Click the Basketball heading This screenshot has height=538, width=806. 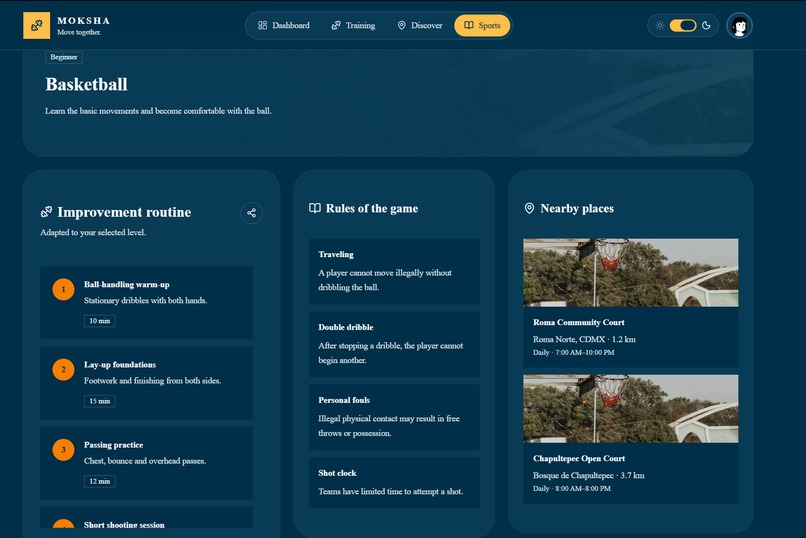86,84
